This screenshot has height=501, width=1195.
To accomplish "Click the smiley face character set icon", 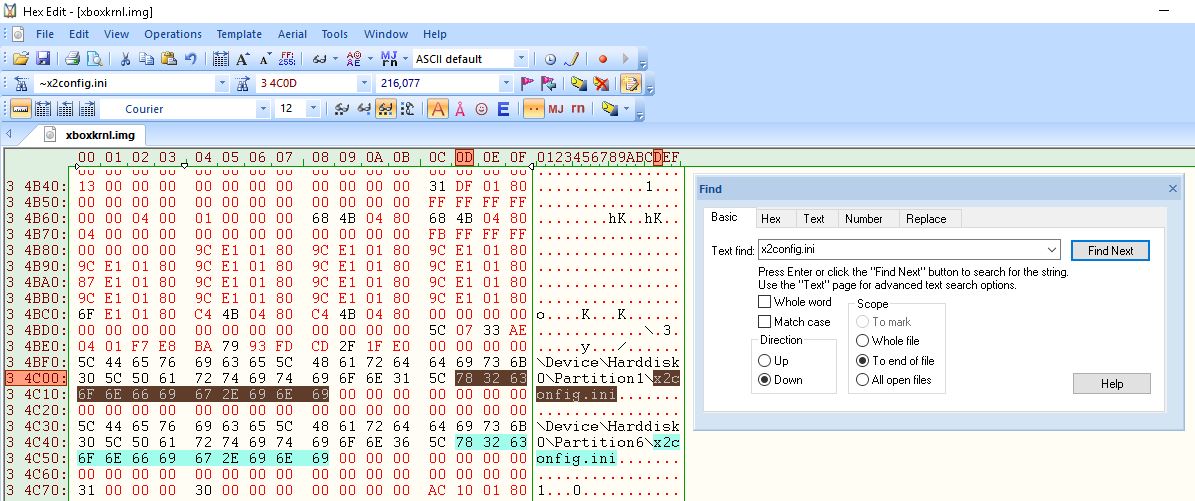I will tap(481, 109).
